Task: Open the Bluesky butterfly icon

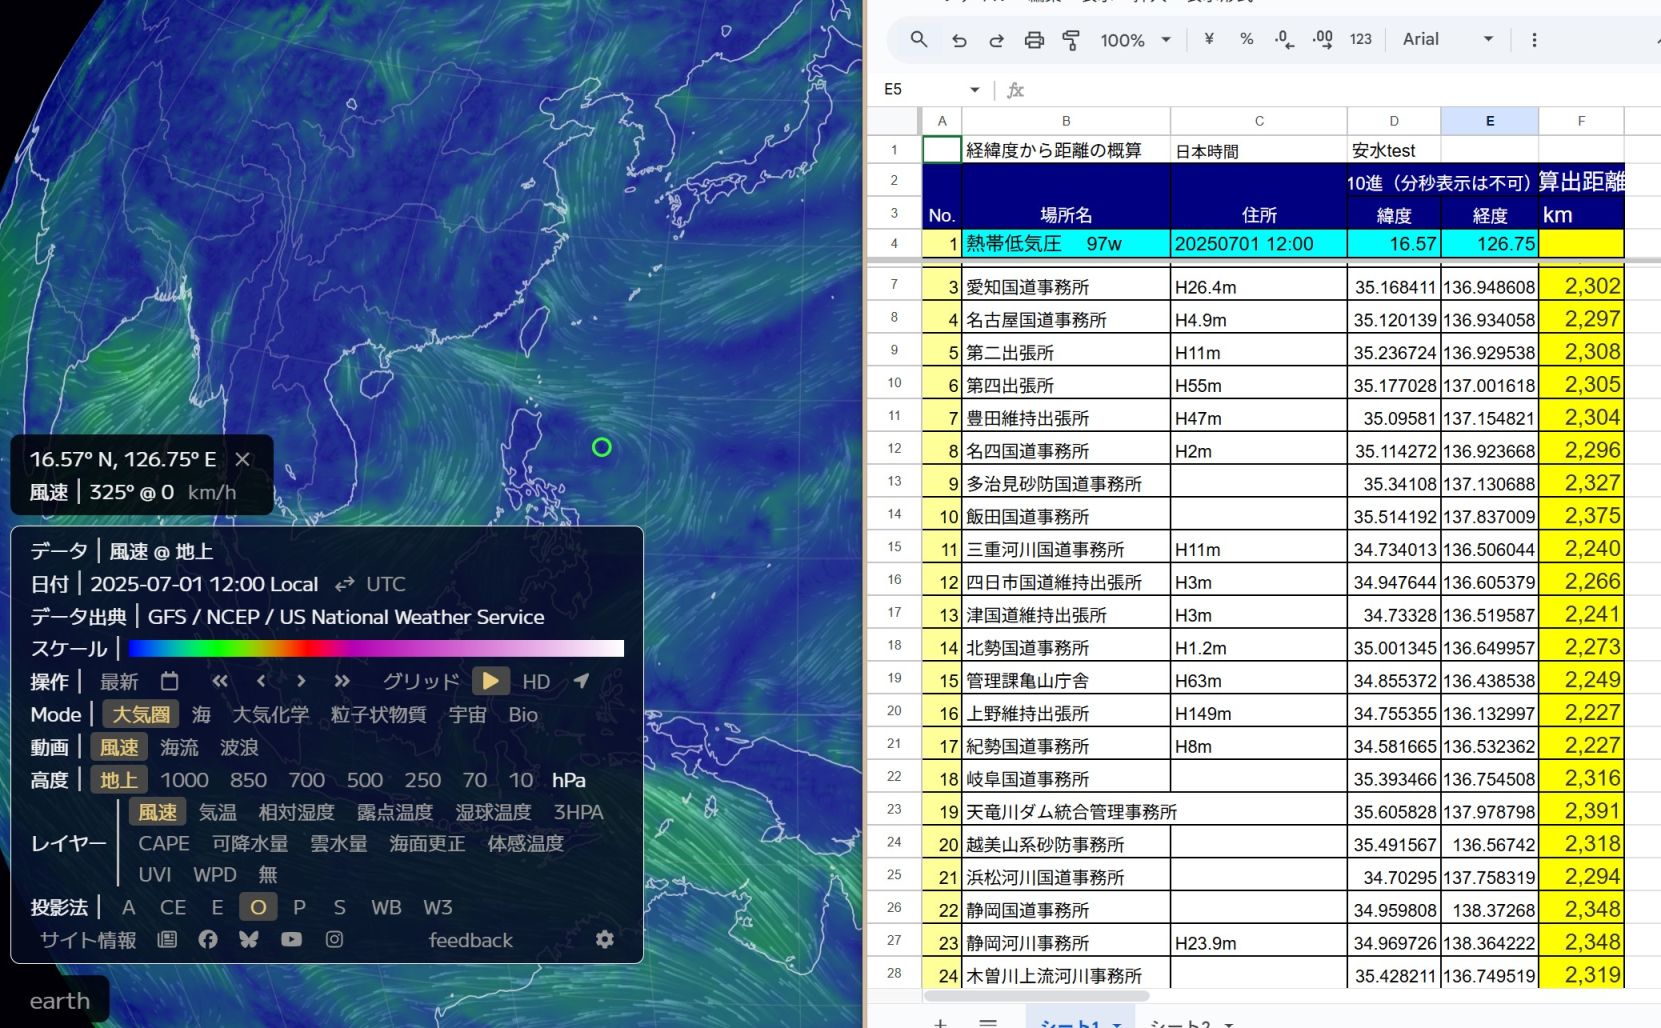Action: [249, 939]
